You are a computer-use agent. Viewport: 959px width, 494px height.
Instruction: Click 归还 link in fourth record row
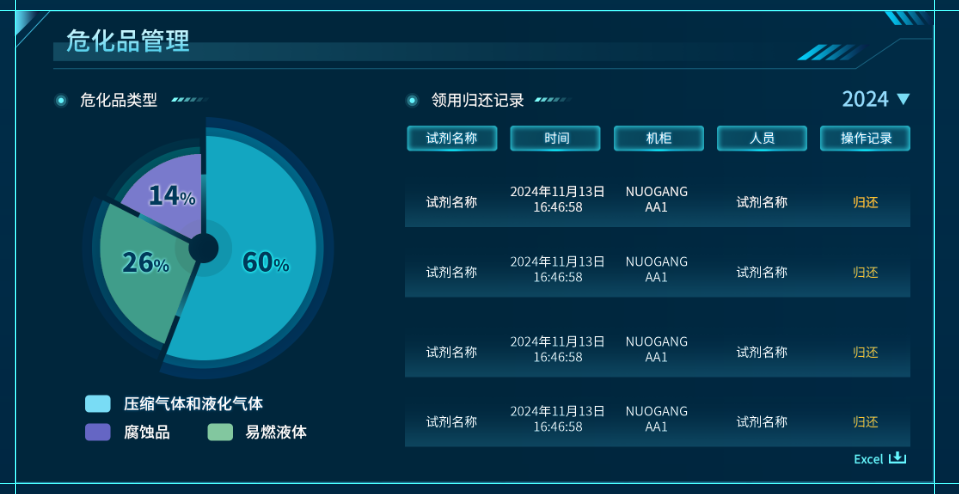tap(865, 422)
